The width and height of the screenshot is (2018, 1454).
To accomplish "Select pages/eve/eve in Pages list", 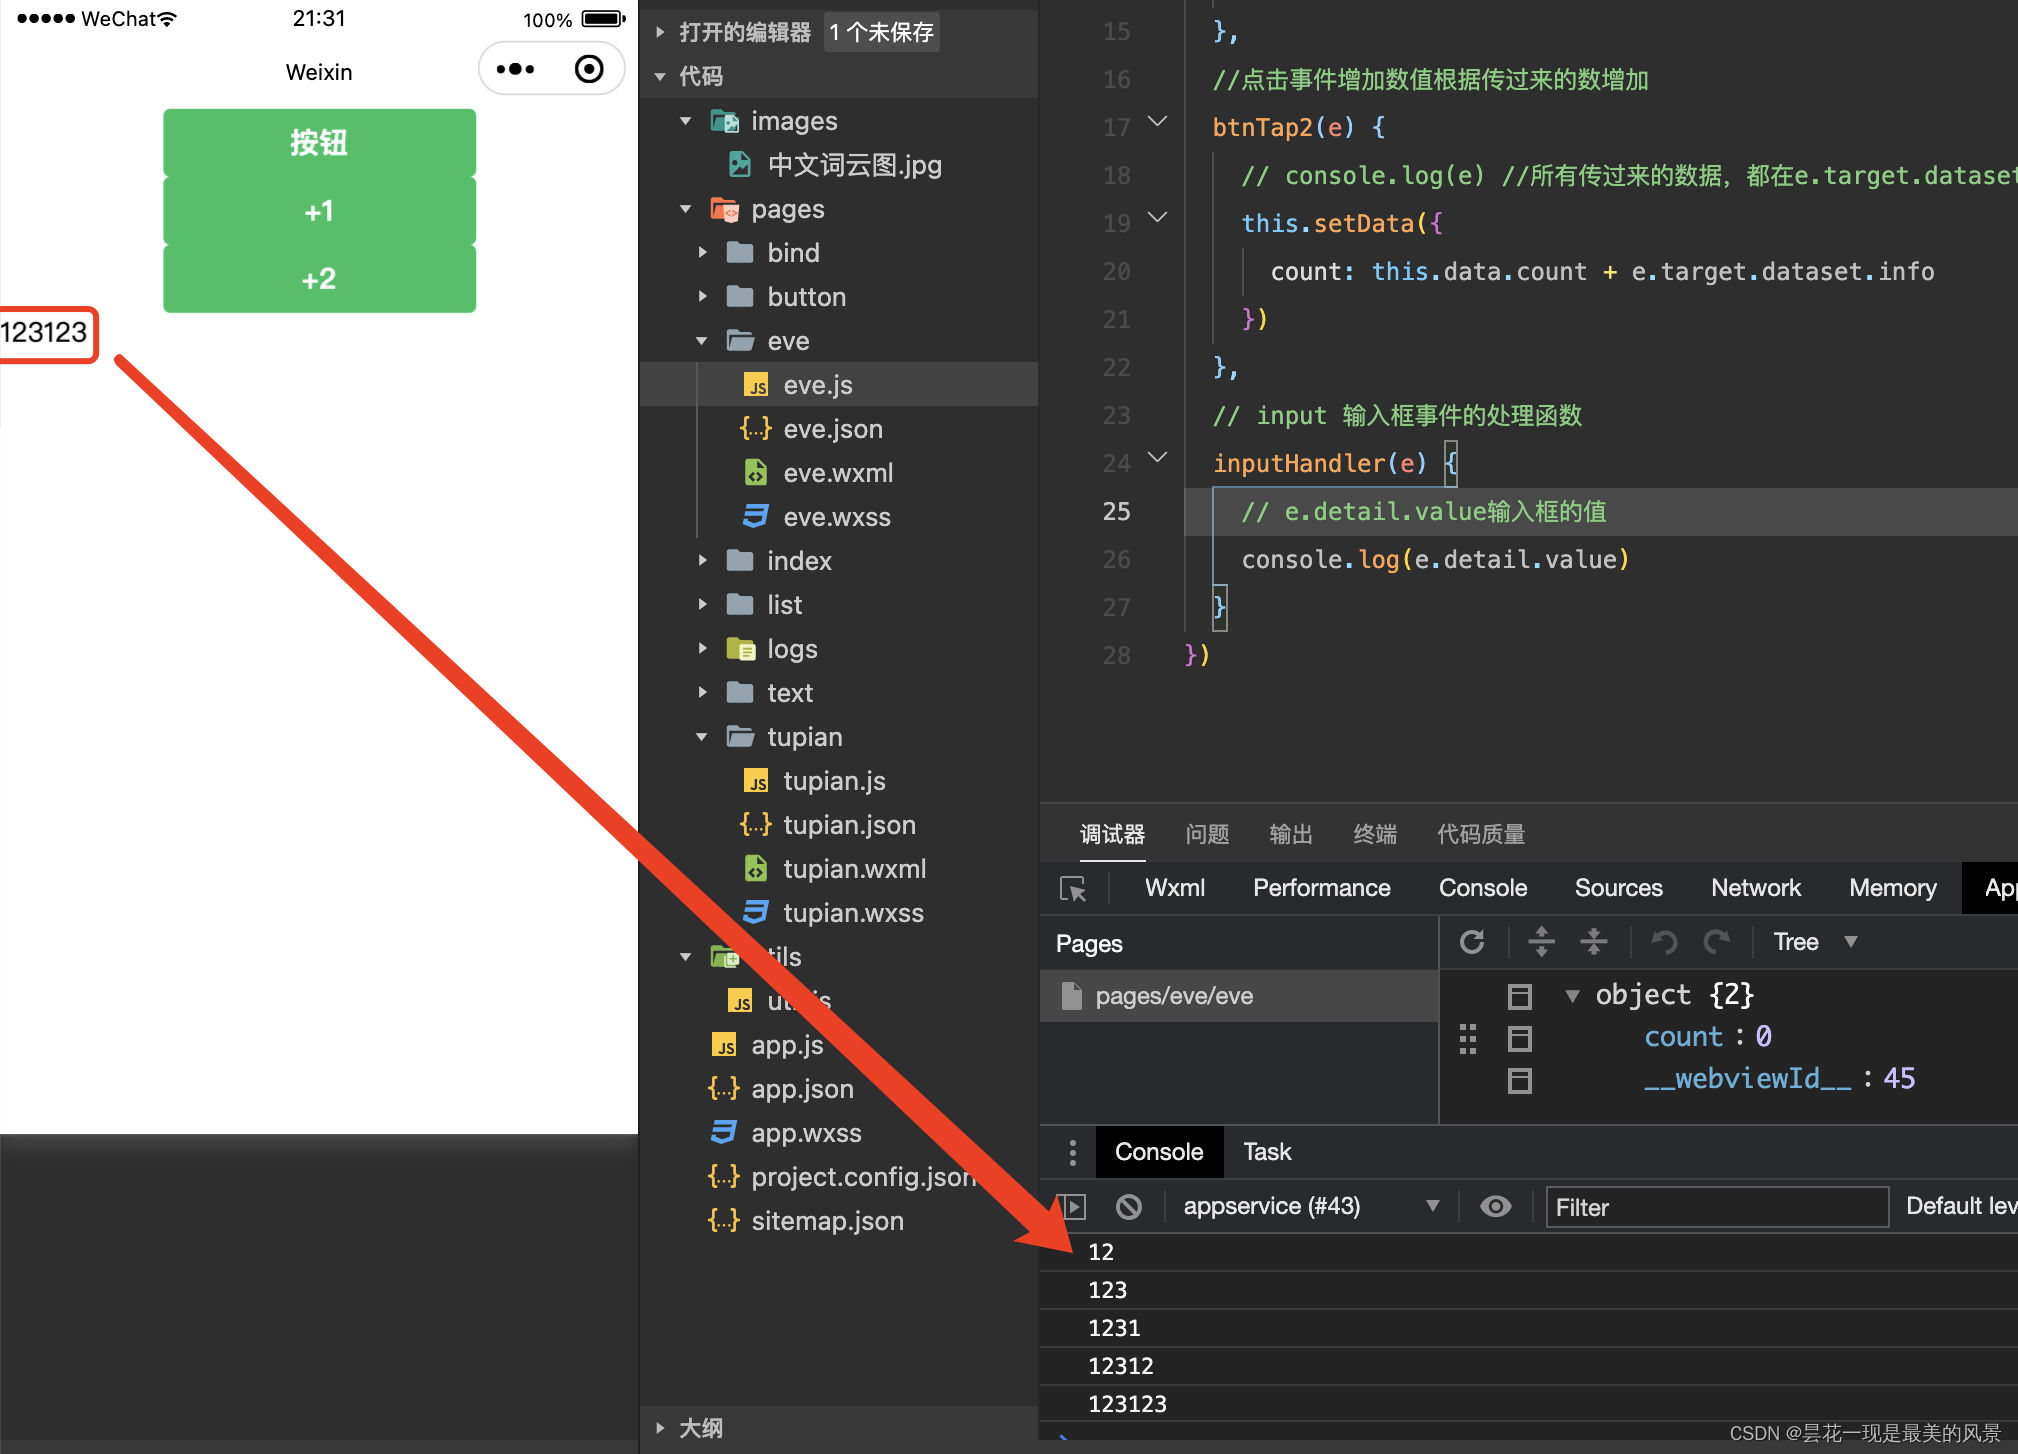I will pyautogui.click(x=1239, y=996).
